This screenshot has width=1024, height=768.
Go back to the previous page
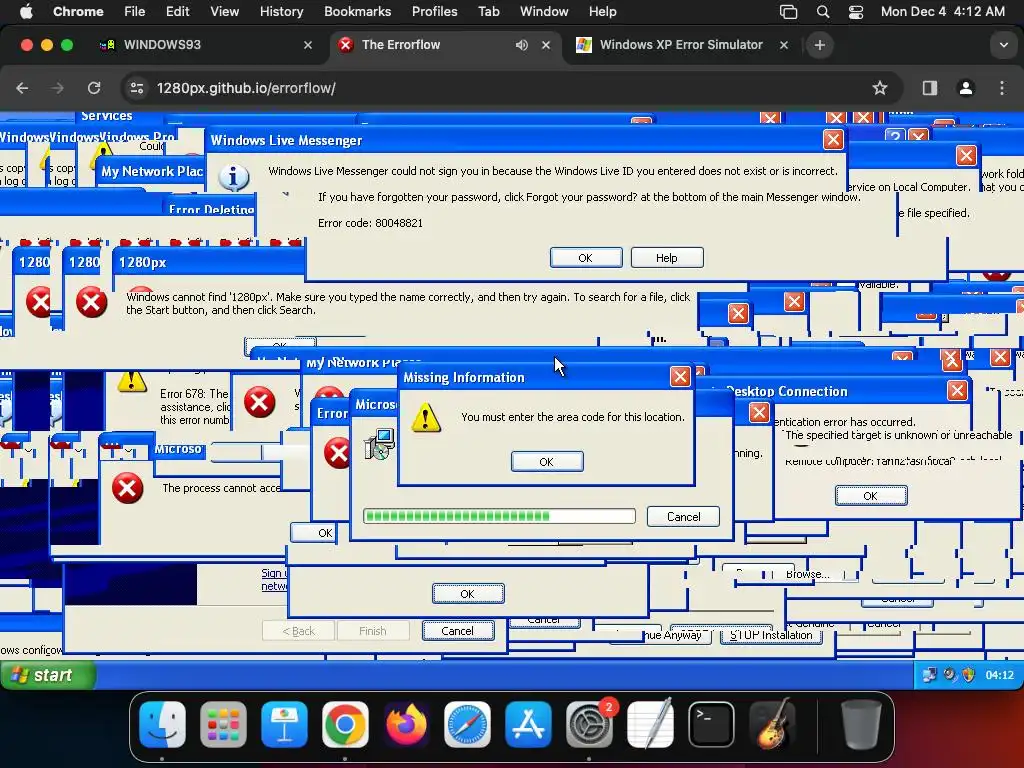coord(22,88)
